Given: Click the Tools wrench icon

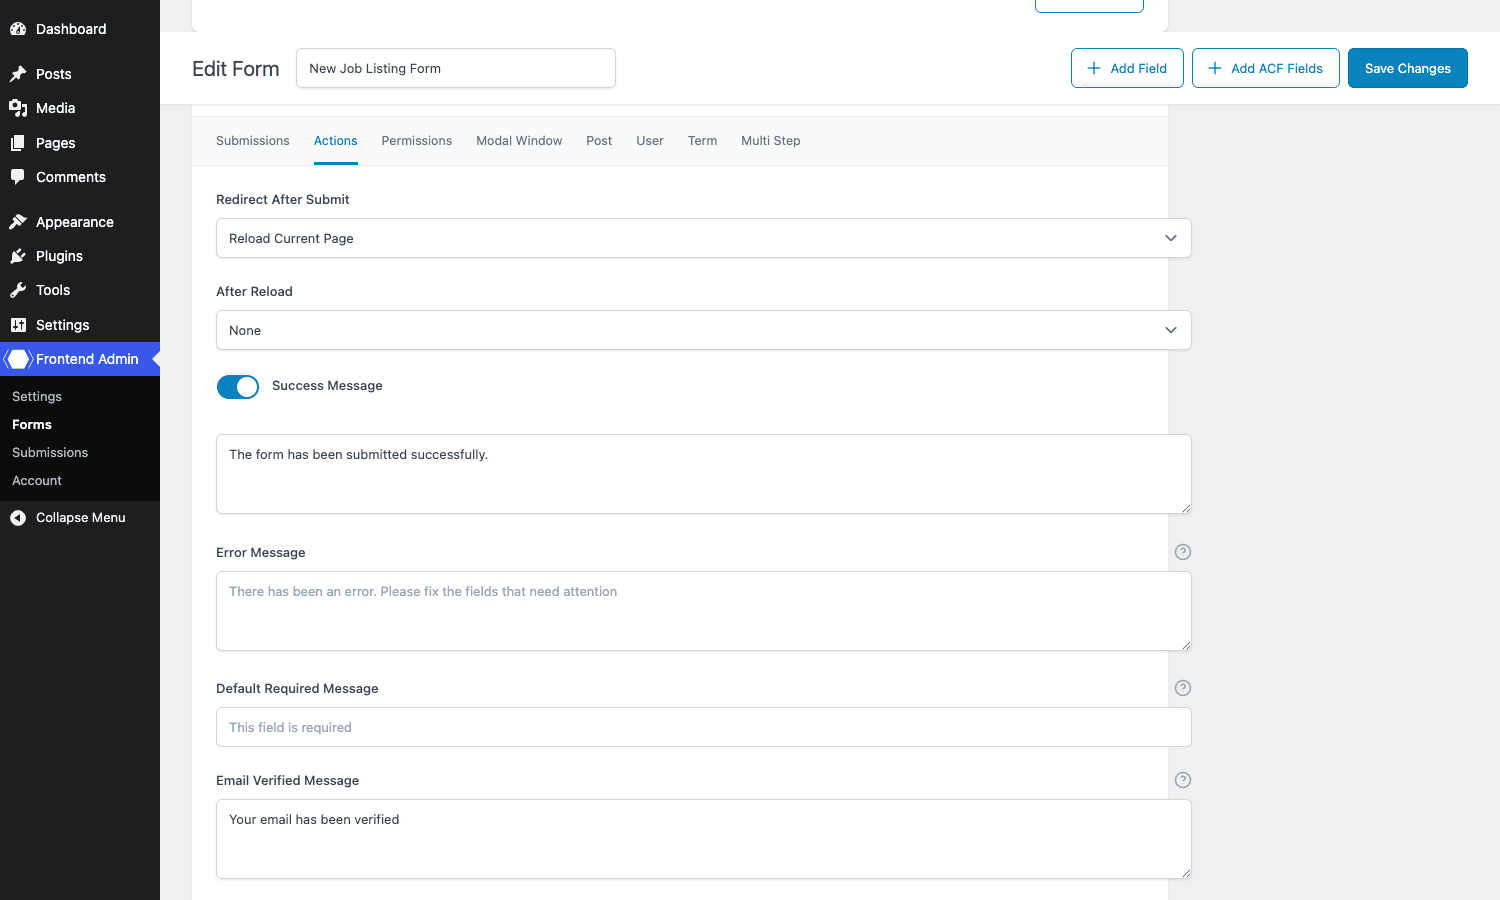Looking at the screenshot, I should click(18, 290).
